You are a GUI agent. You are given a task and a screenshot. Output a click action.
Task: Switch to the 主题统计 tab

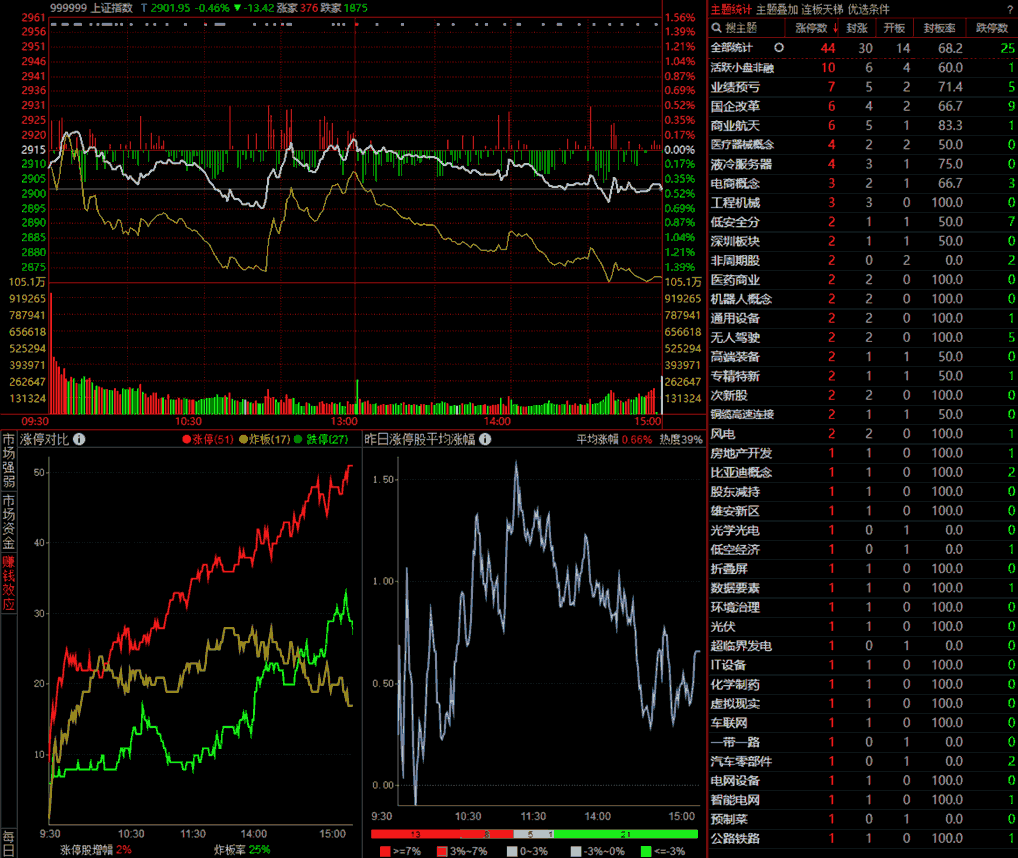click(731, 9)
